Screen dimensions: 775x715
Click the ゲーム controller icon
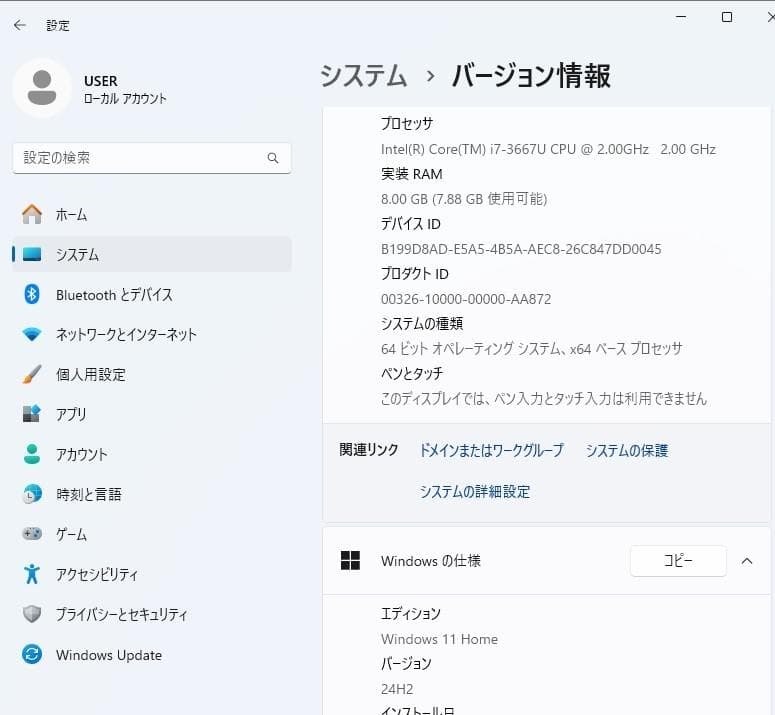coord(32,534)
